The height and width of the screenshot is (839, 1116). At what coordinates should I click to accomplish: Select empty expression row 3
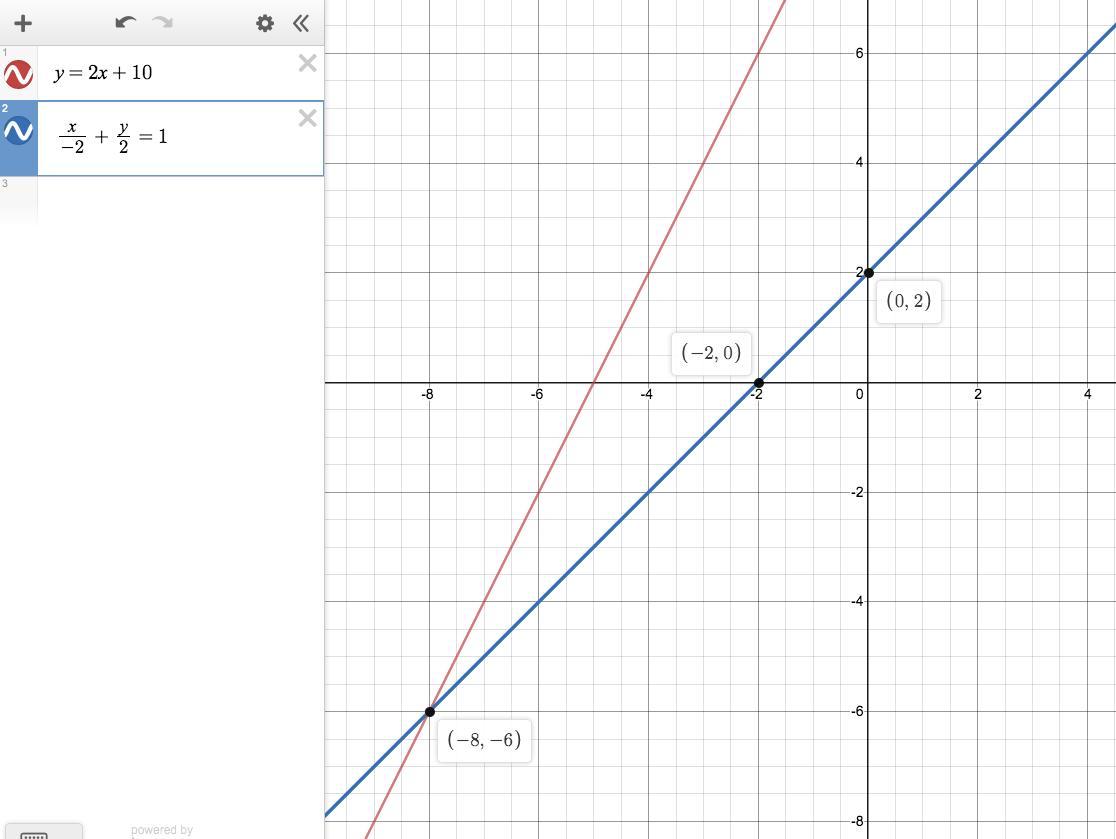coord(162,199)
